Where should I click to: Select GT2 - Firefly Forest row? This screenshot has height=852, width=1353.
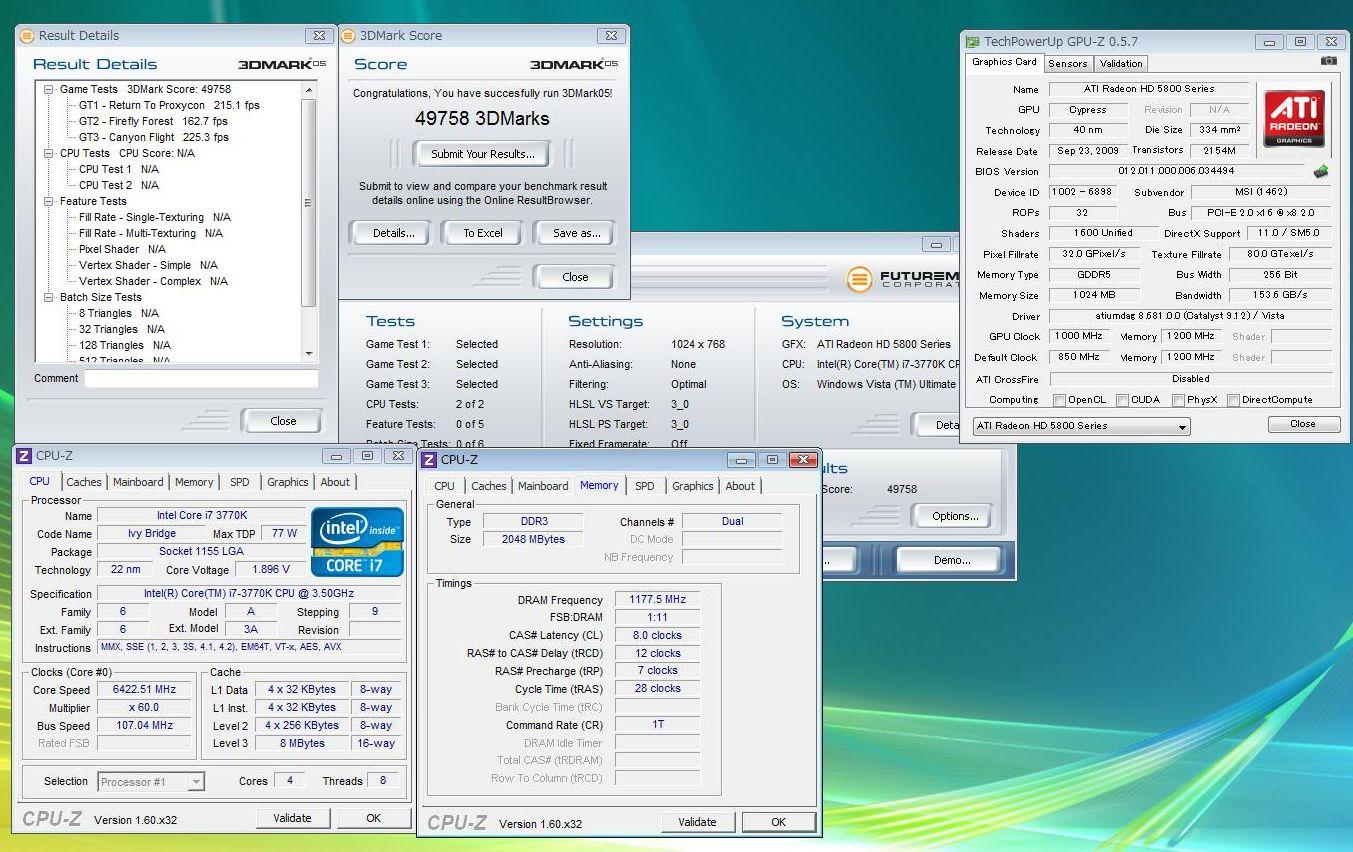coord(153,121)
